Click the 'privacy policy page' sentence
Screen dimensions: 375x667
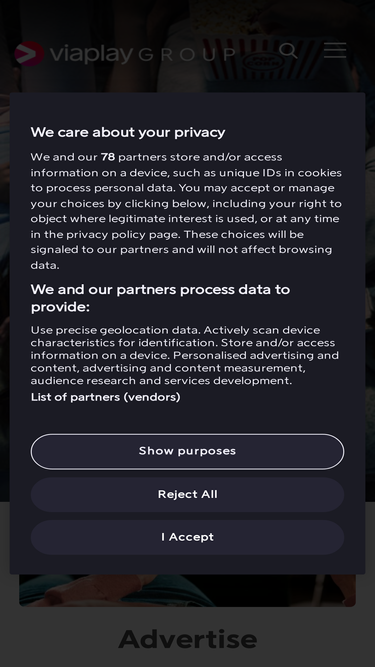coord(123,234)
